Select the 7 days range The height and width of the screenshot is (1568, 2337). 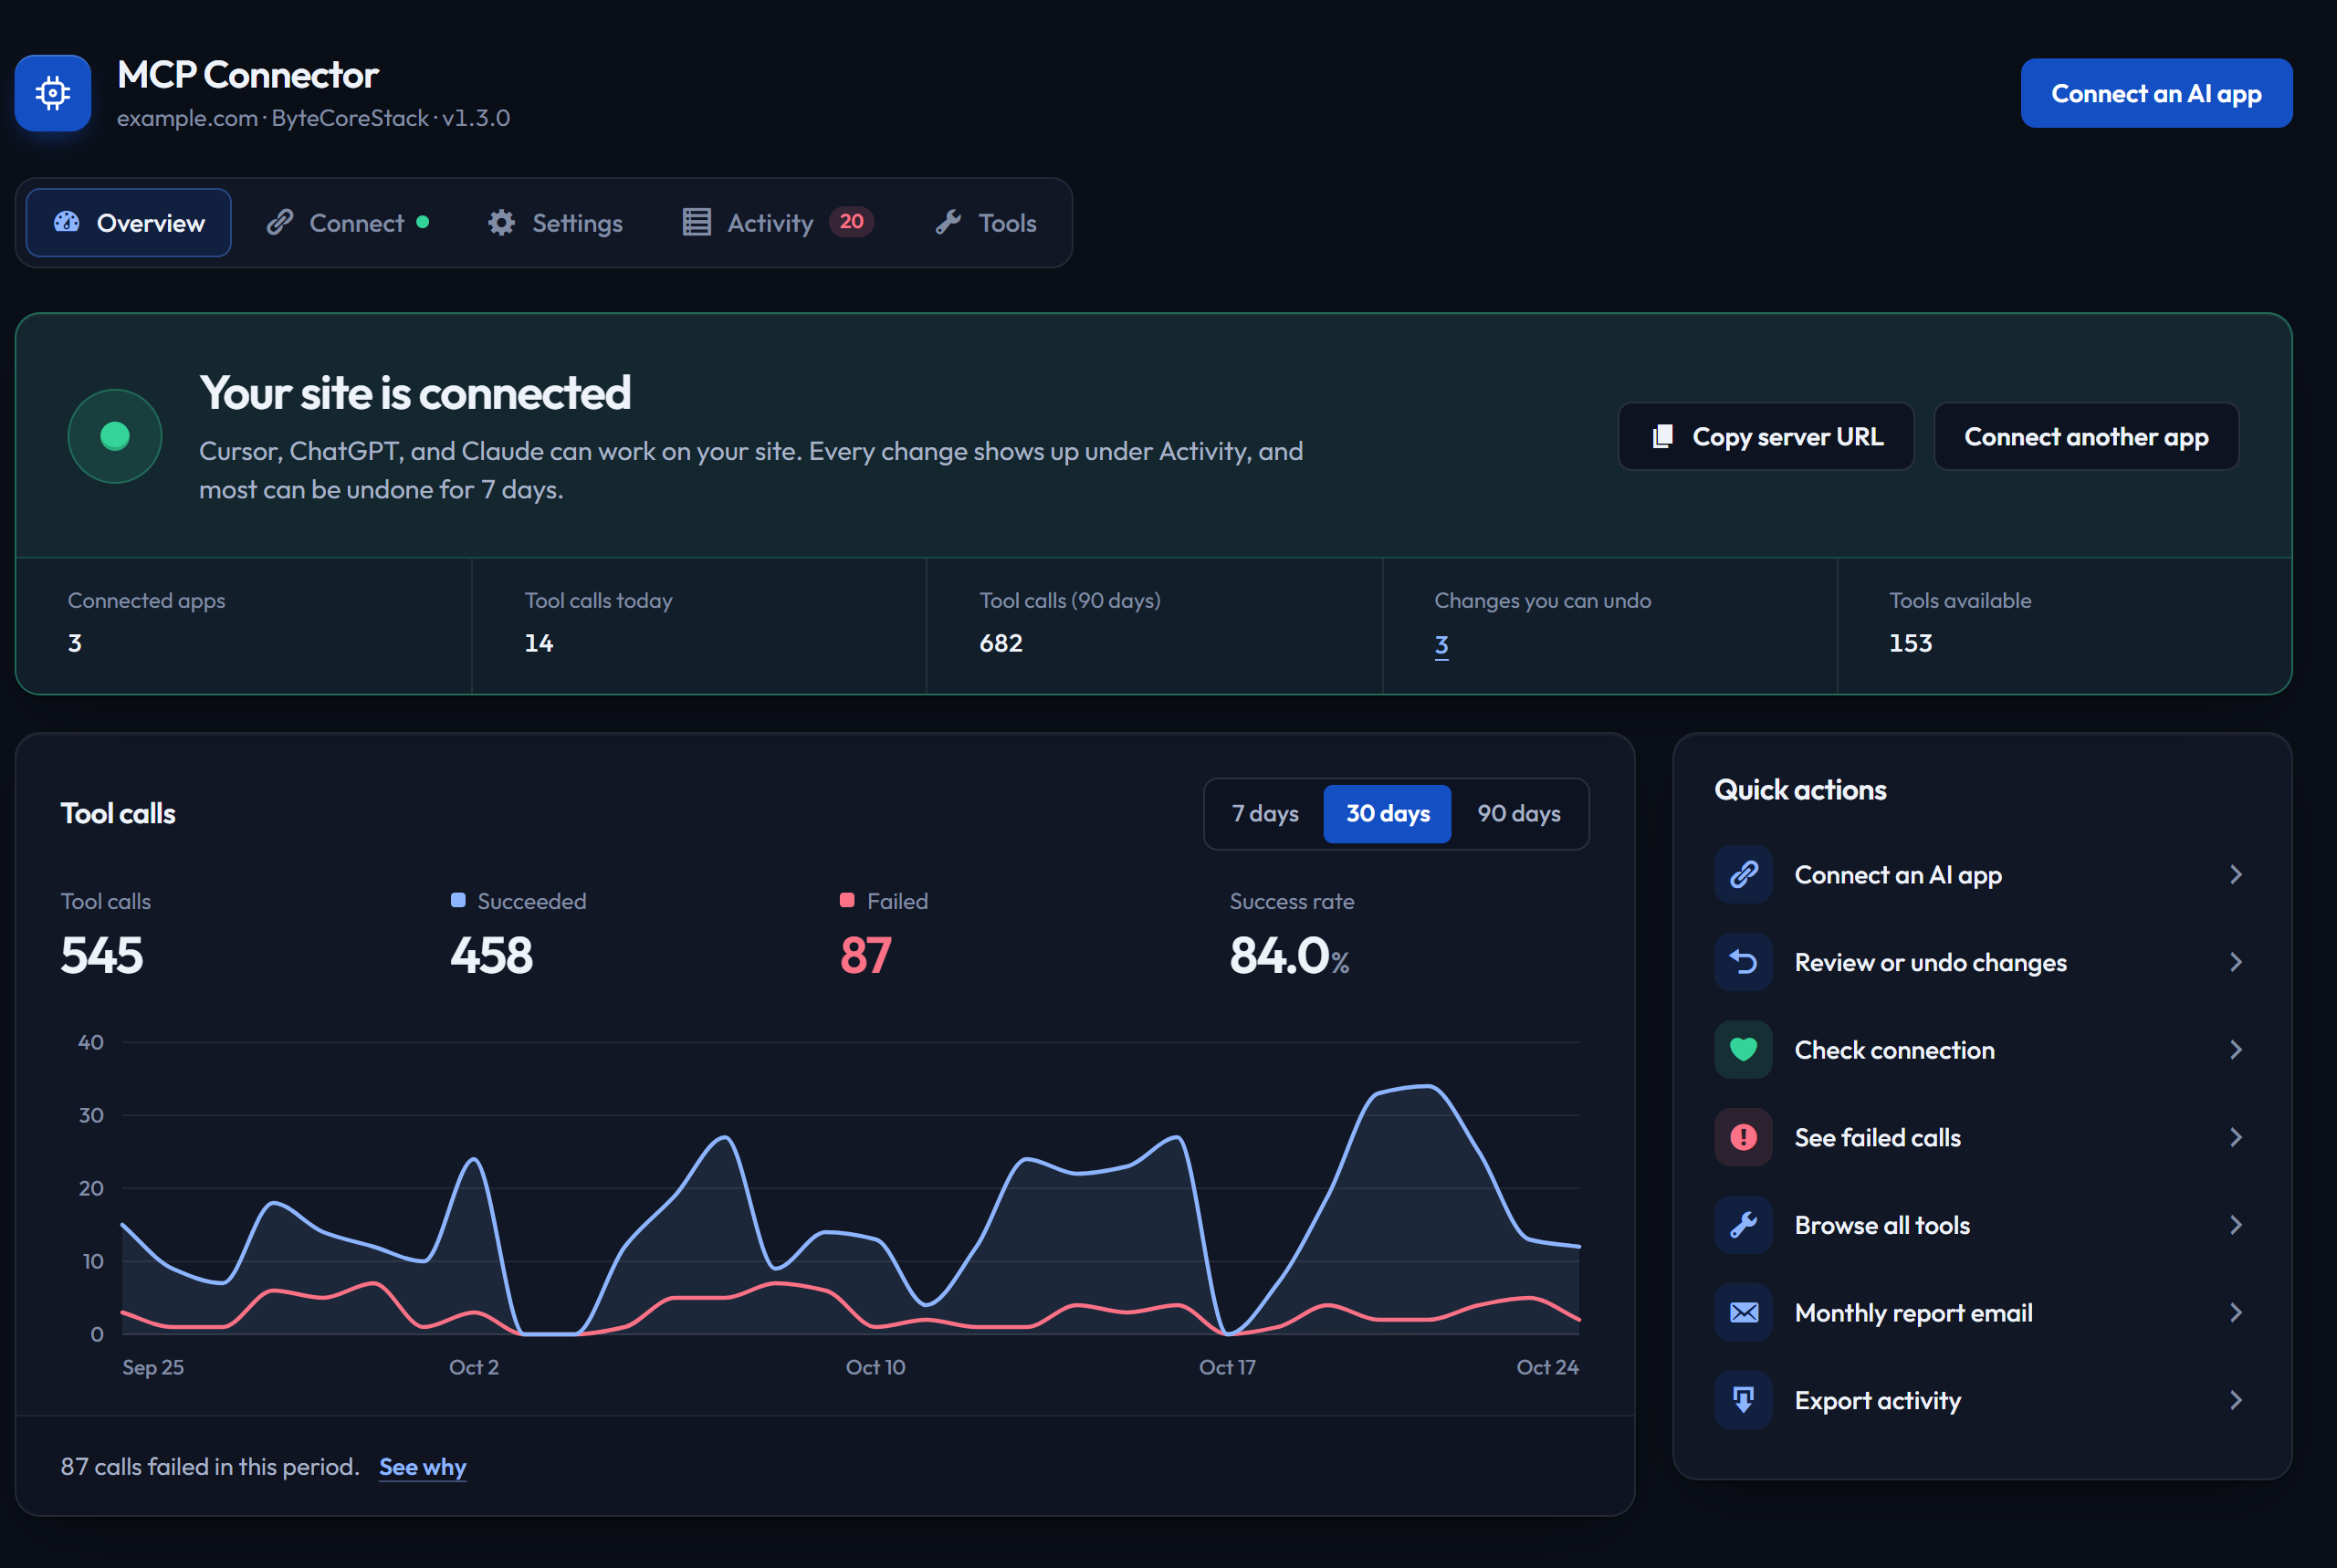[x=1265, y=814]
